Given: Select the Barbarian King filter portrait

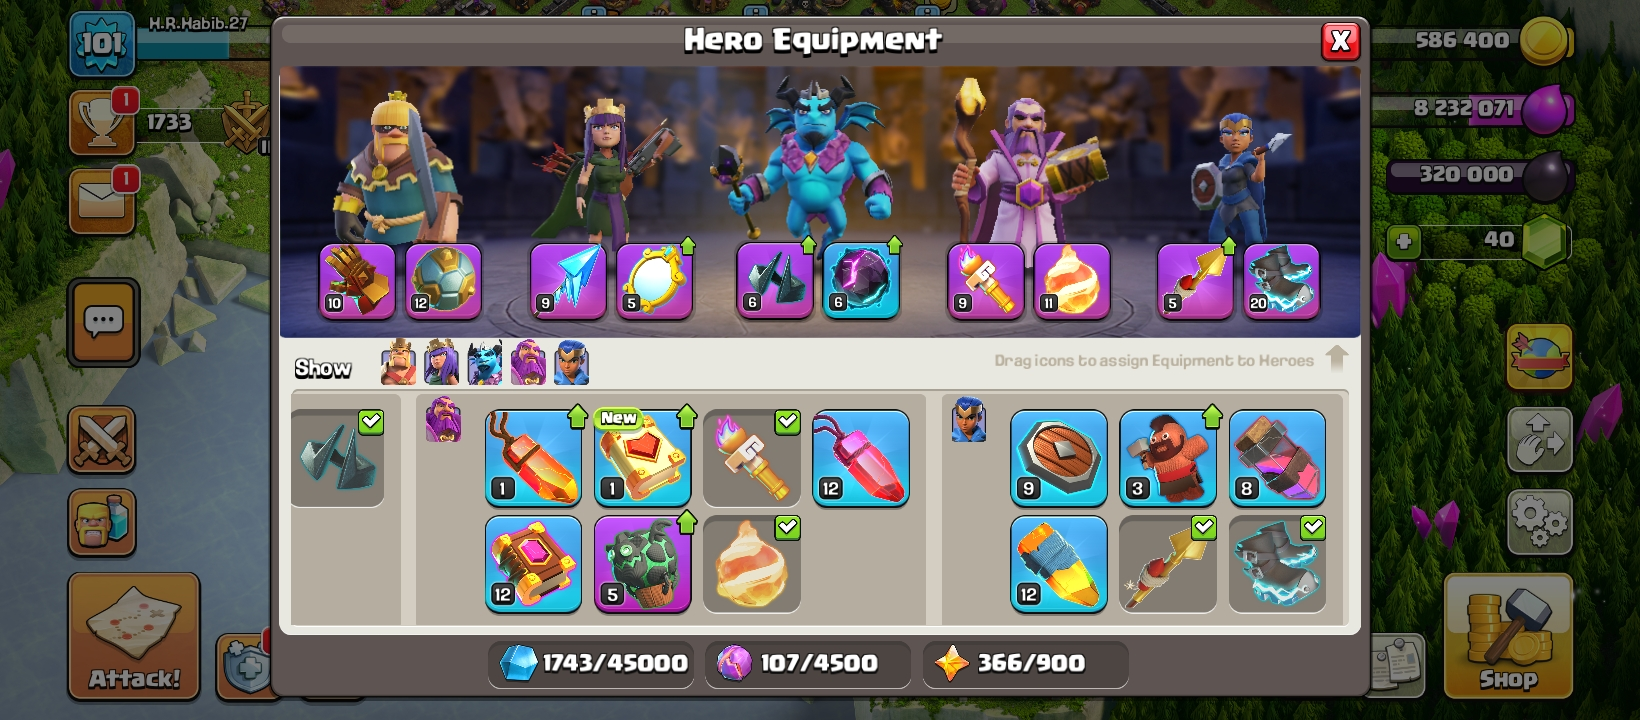Looking at the screenshot, I should [398, 363].
